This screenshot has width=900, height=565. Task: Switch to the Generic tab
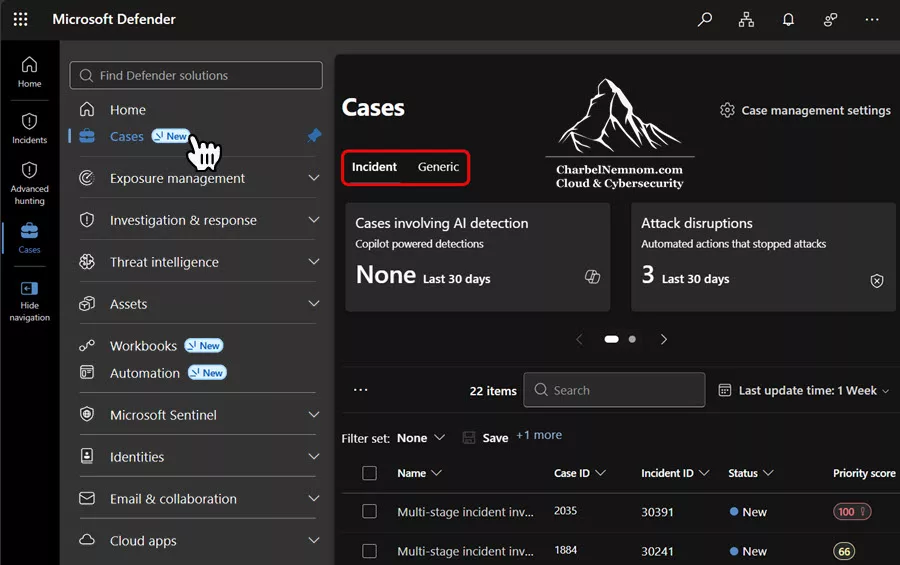438,167
